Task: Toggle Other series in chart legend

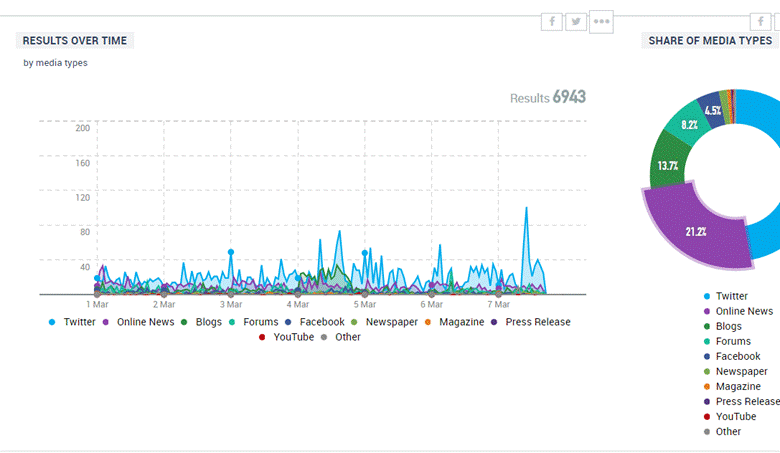Action: [340, 337]
